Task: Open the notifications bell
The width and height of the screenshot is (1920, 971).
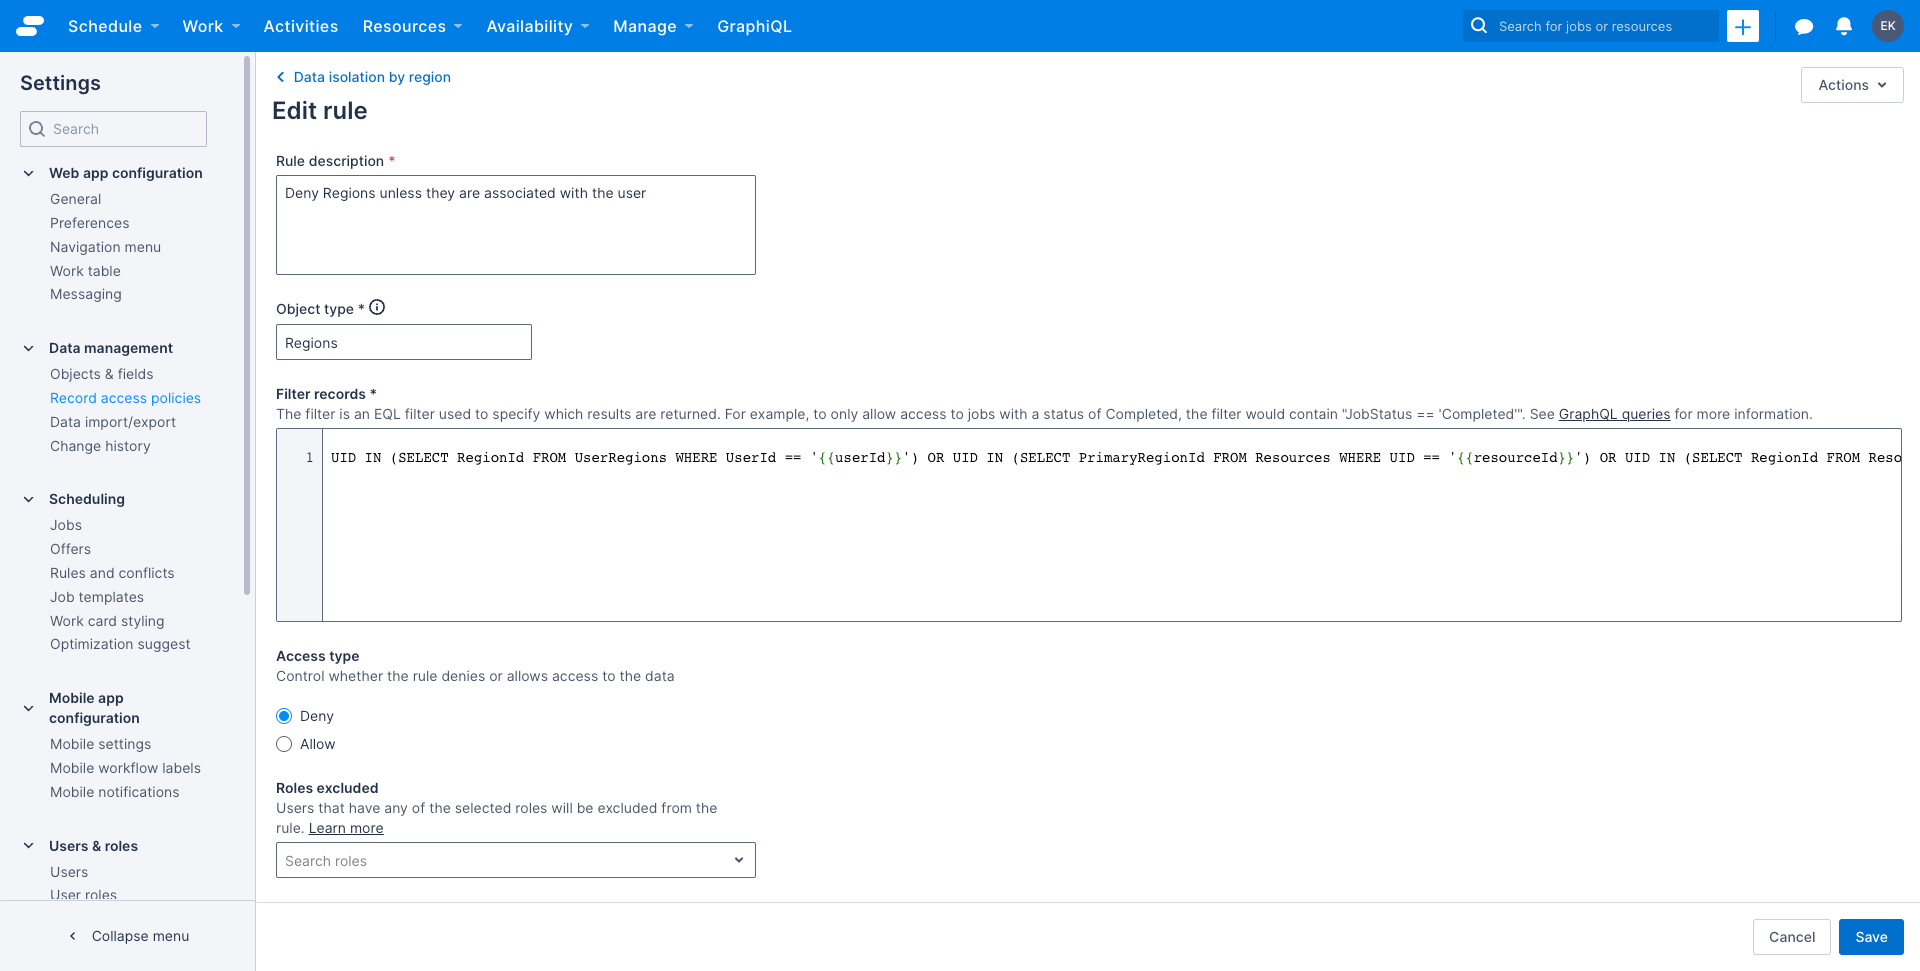Action: coord(1844,26)
